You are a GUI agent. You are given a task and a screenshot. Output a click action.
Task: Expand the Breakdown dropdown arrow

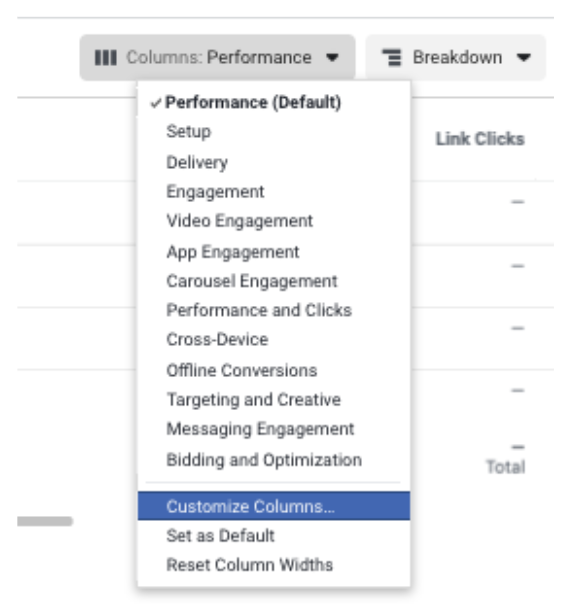click(x=524, y=57)
